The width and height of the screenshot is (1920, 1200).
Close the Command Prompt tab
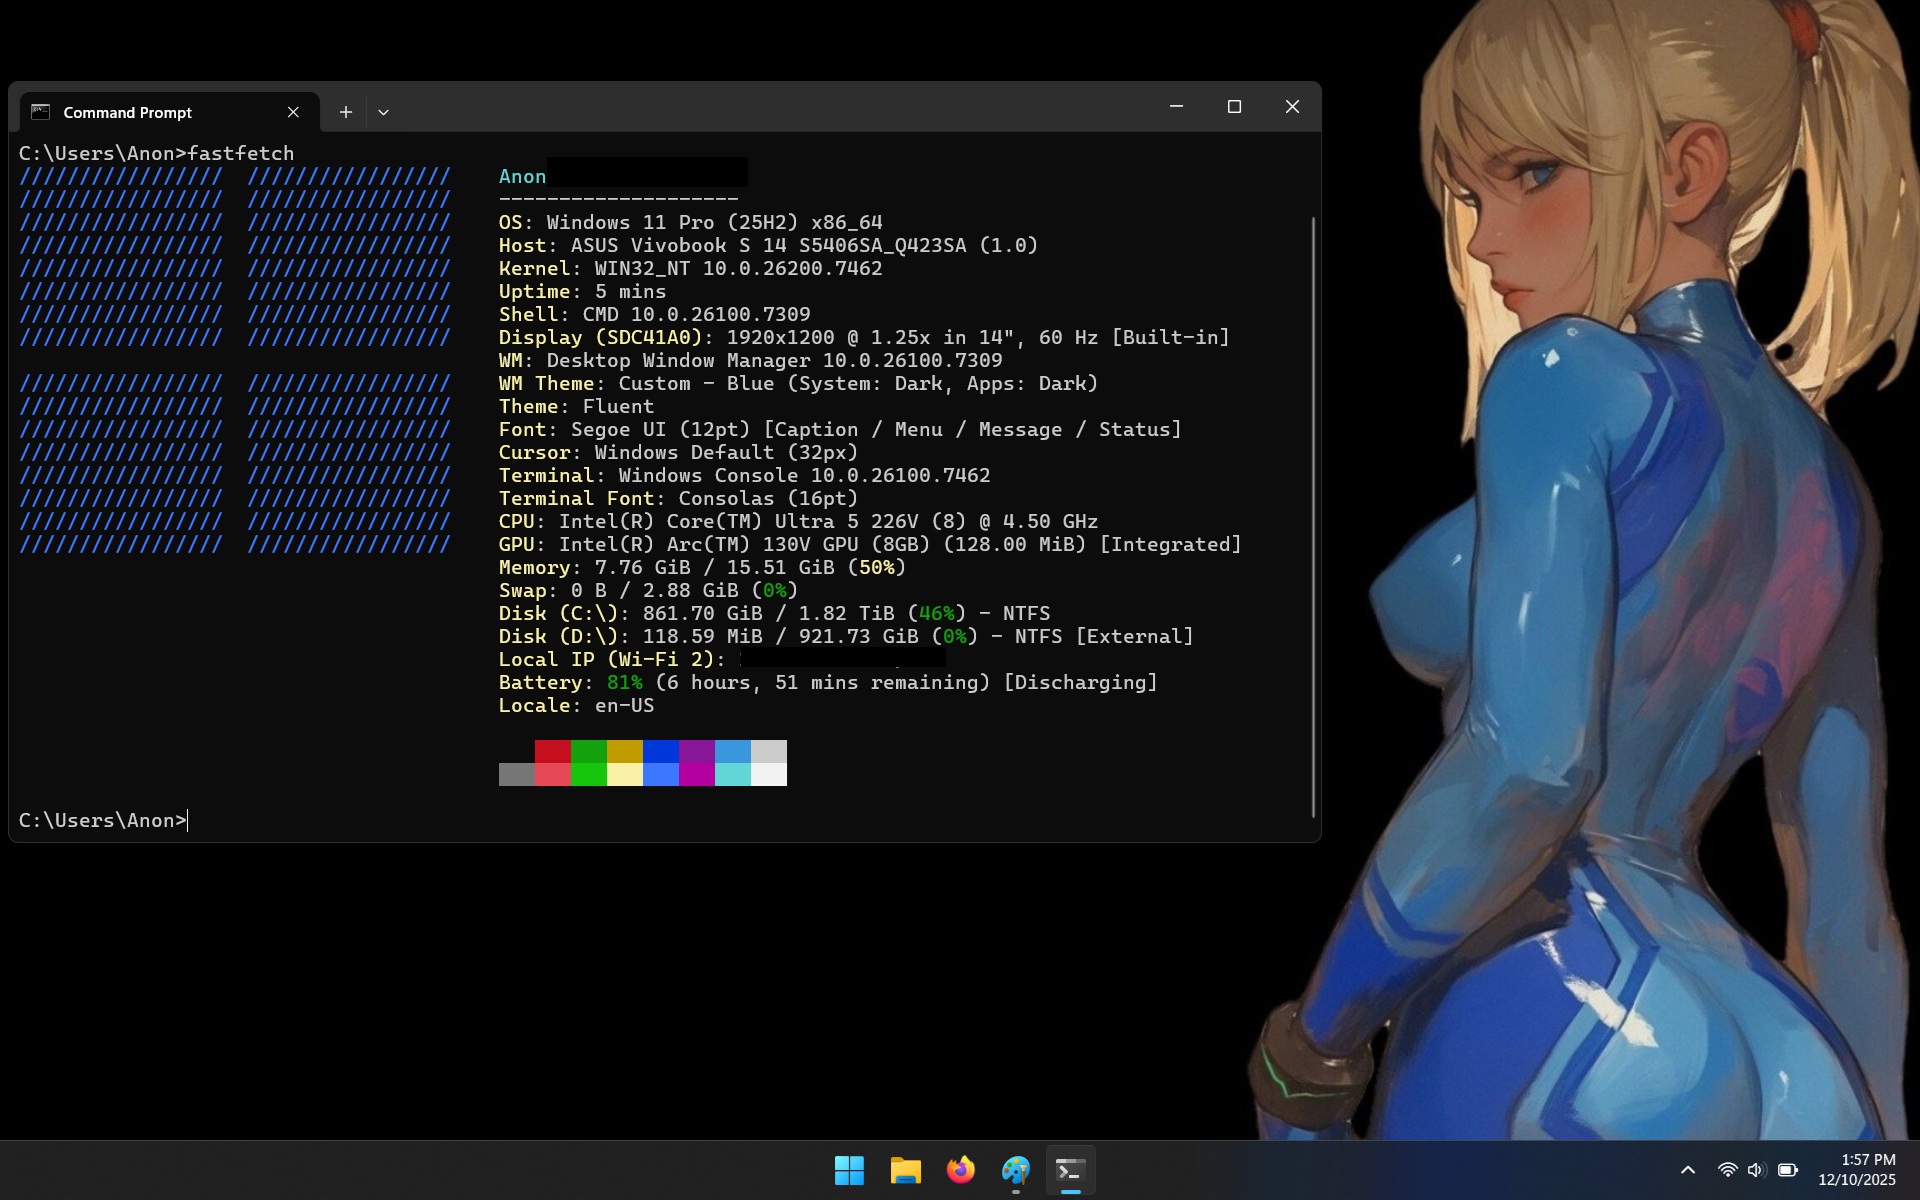coord(293,112)
